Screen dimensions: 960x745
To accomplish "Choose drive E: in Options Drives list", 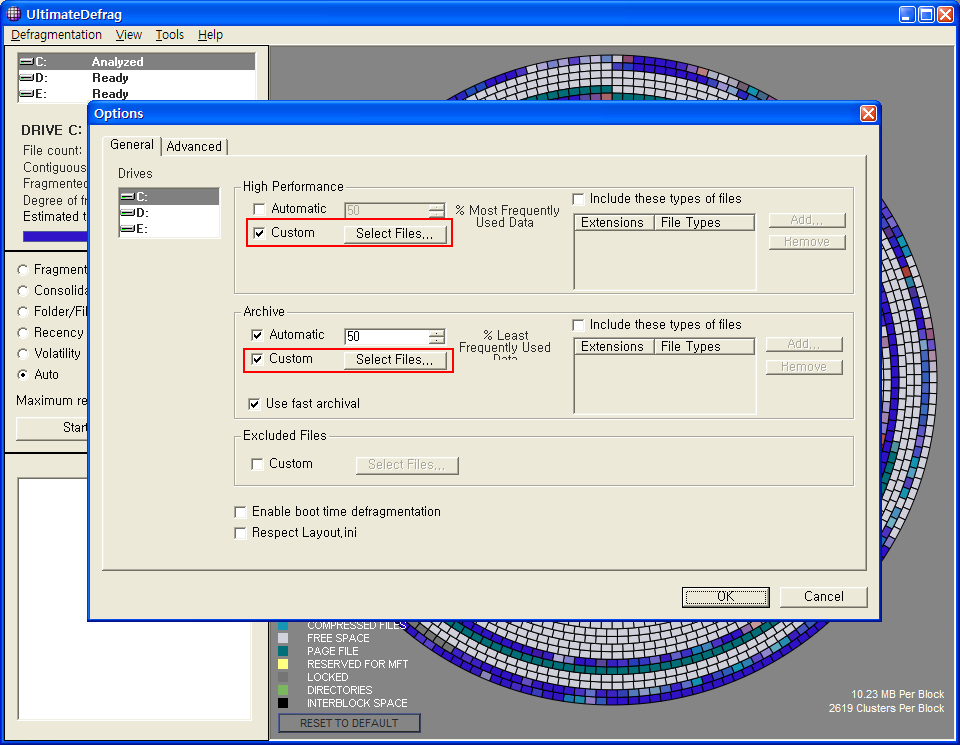I will point(169,228).
